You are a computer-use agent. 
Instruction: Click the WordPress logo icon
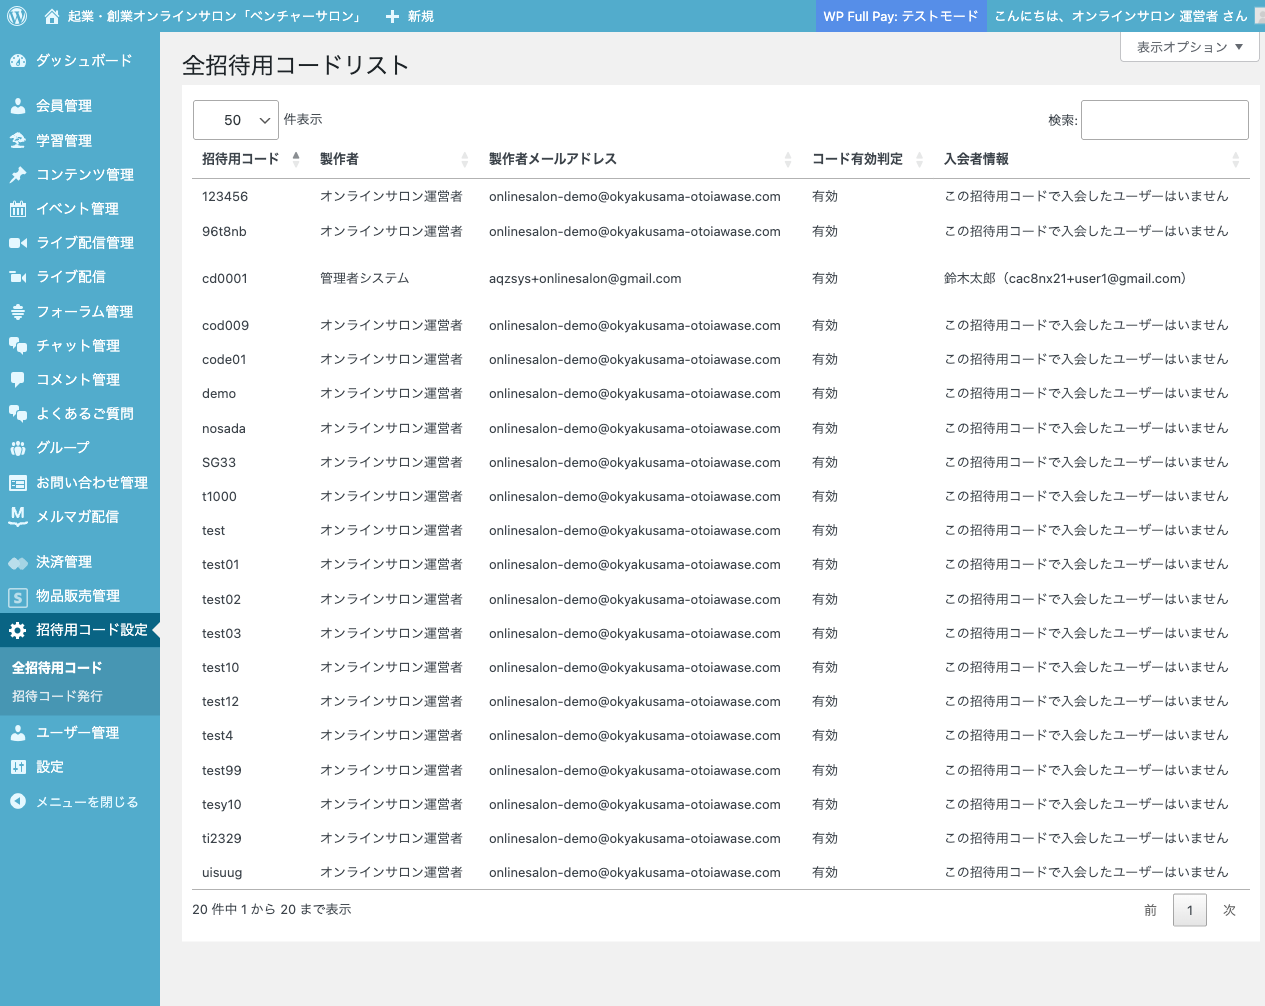[x=16, y=16]
